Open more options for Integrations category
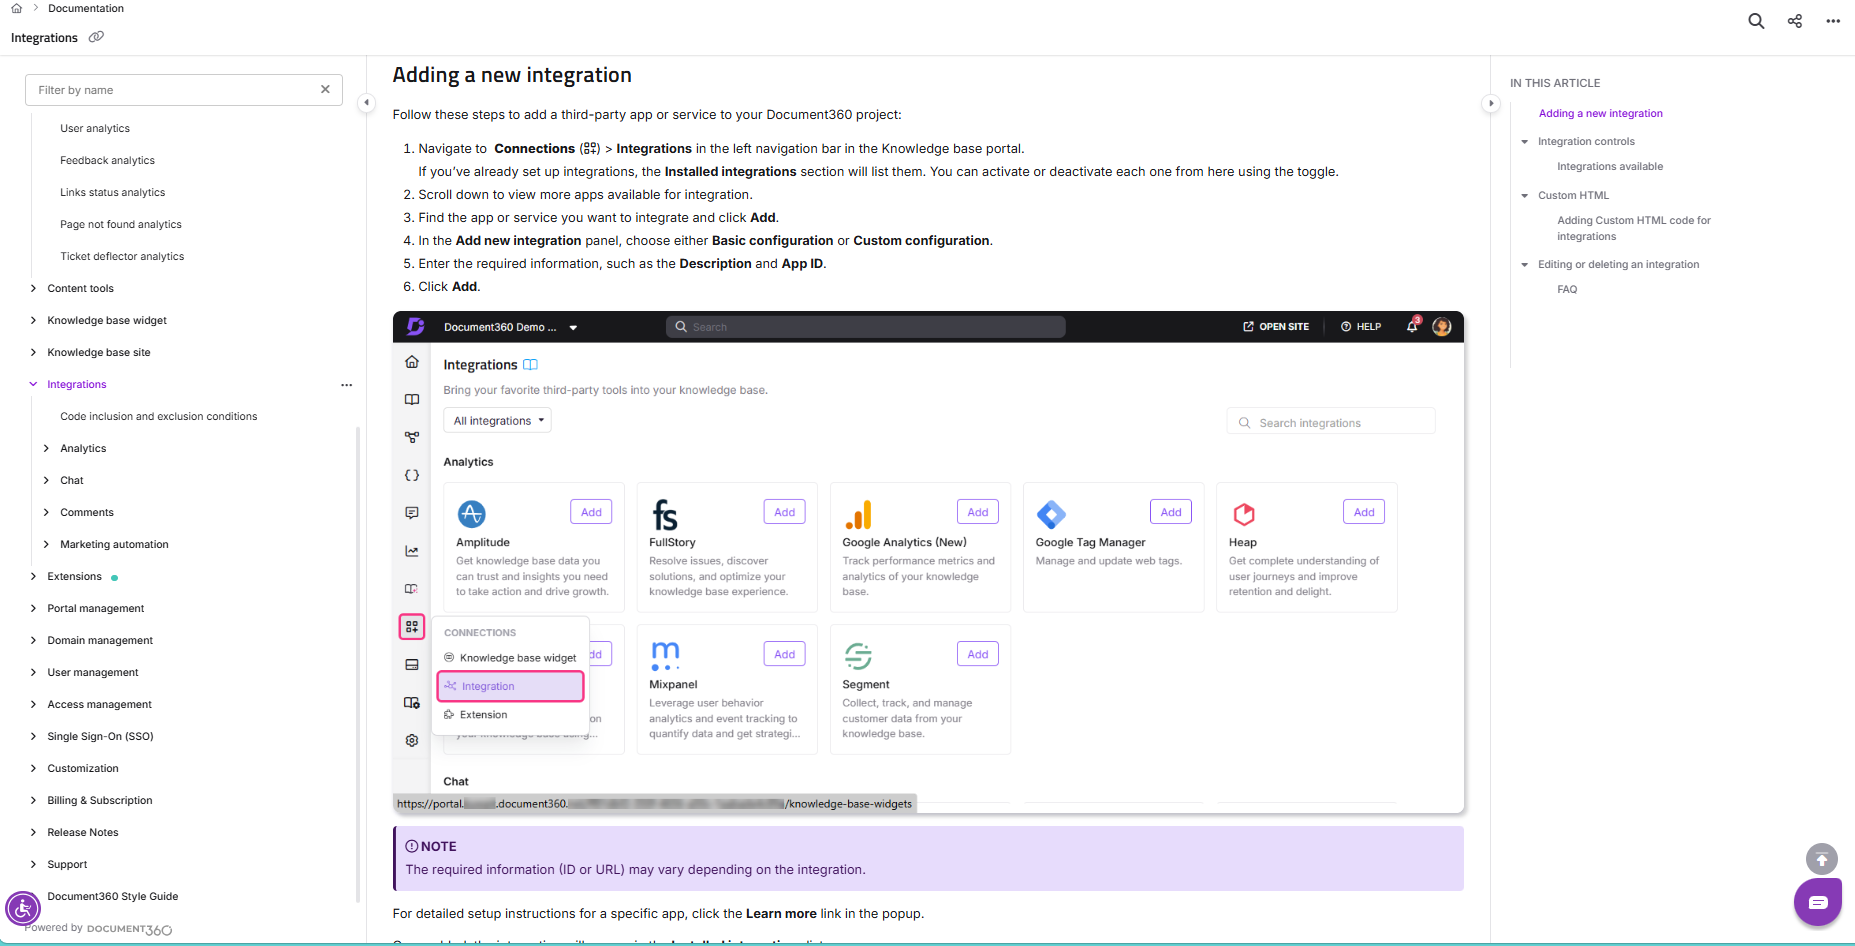This screenshot has width=1855, height=946. (x=346, y=385)
